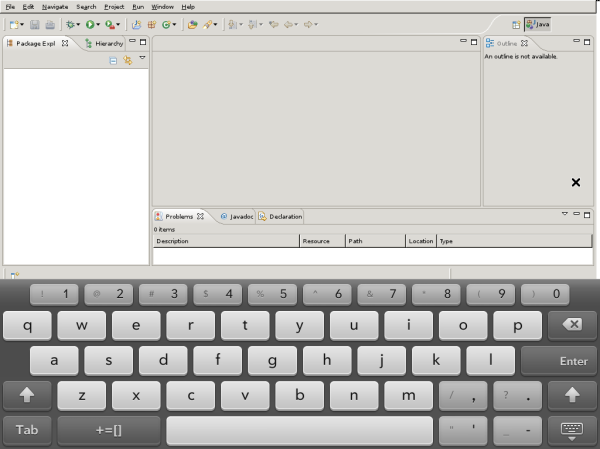Navigate Forward with the right arrow icon

click(308, 25)
